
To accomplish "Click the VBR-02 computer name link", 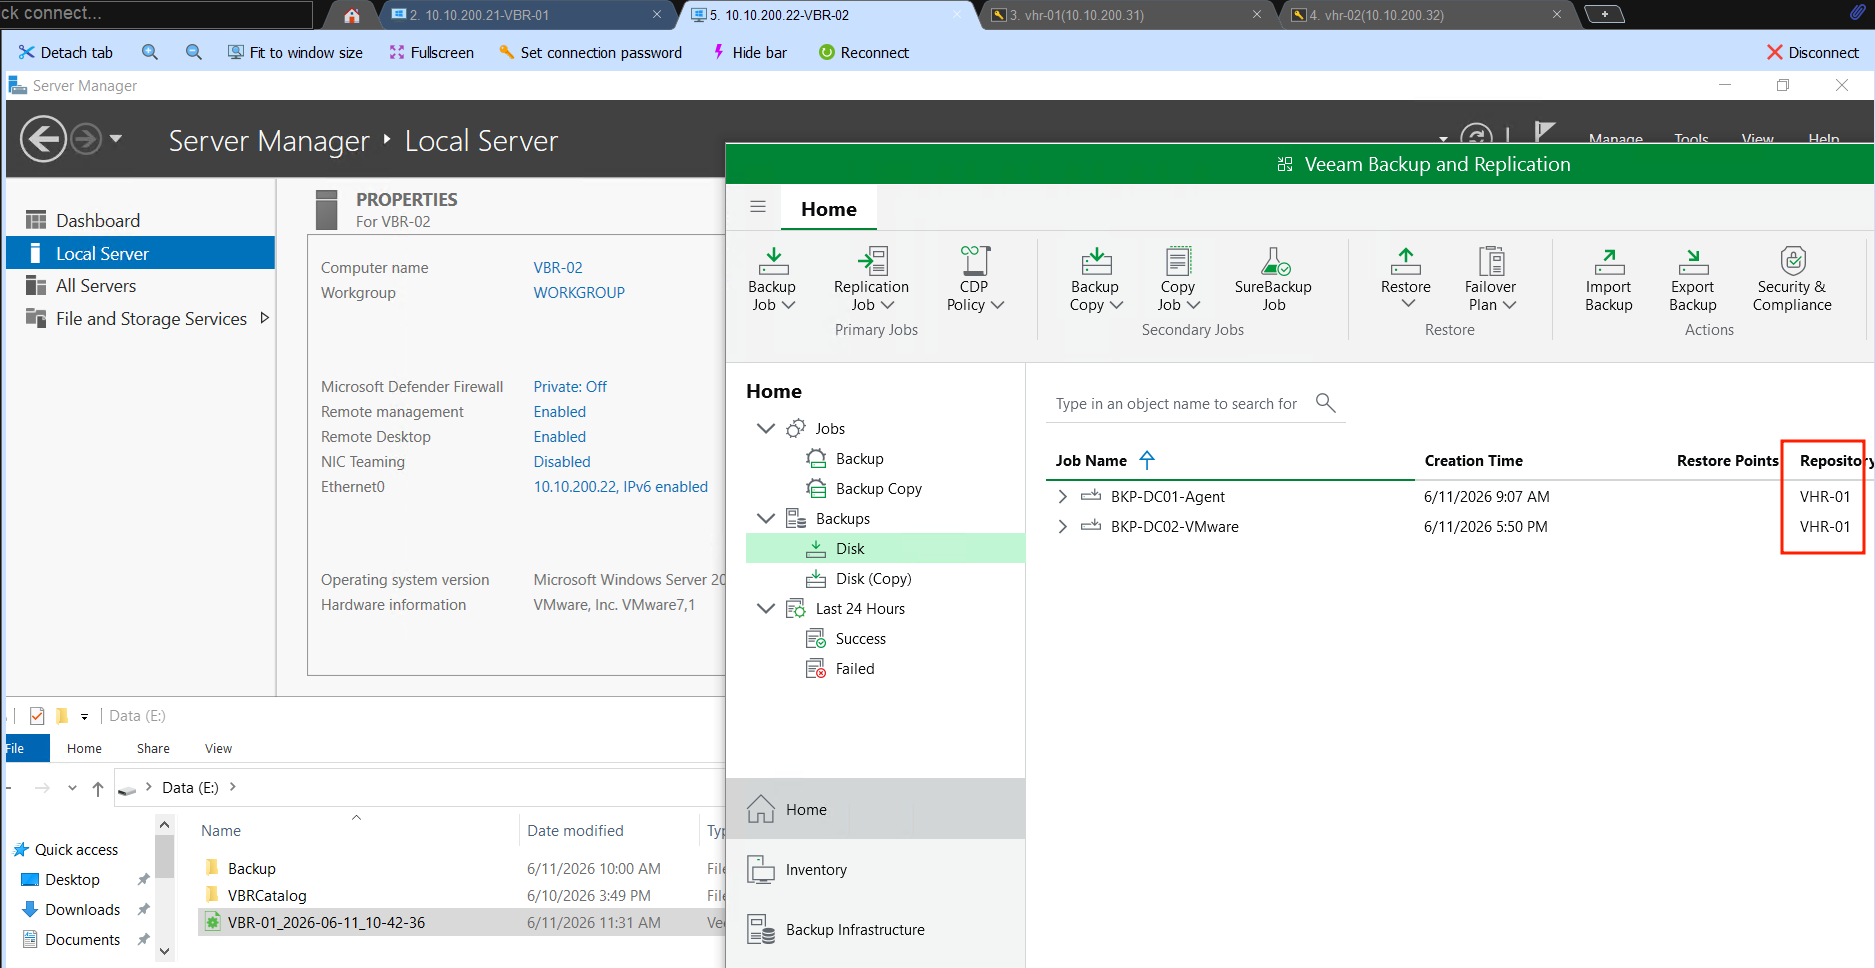I will point(558,268).
